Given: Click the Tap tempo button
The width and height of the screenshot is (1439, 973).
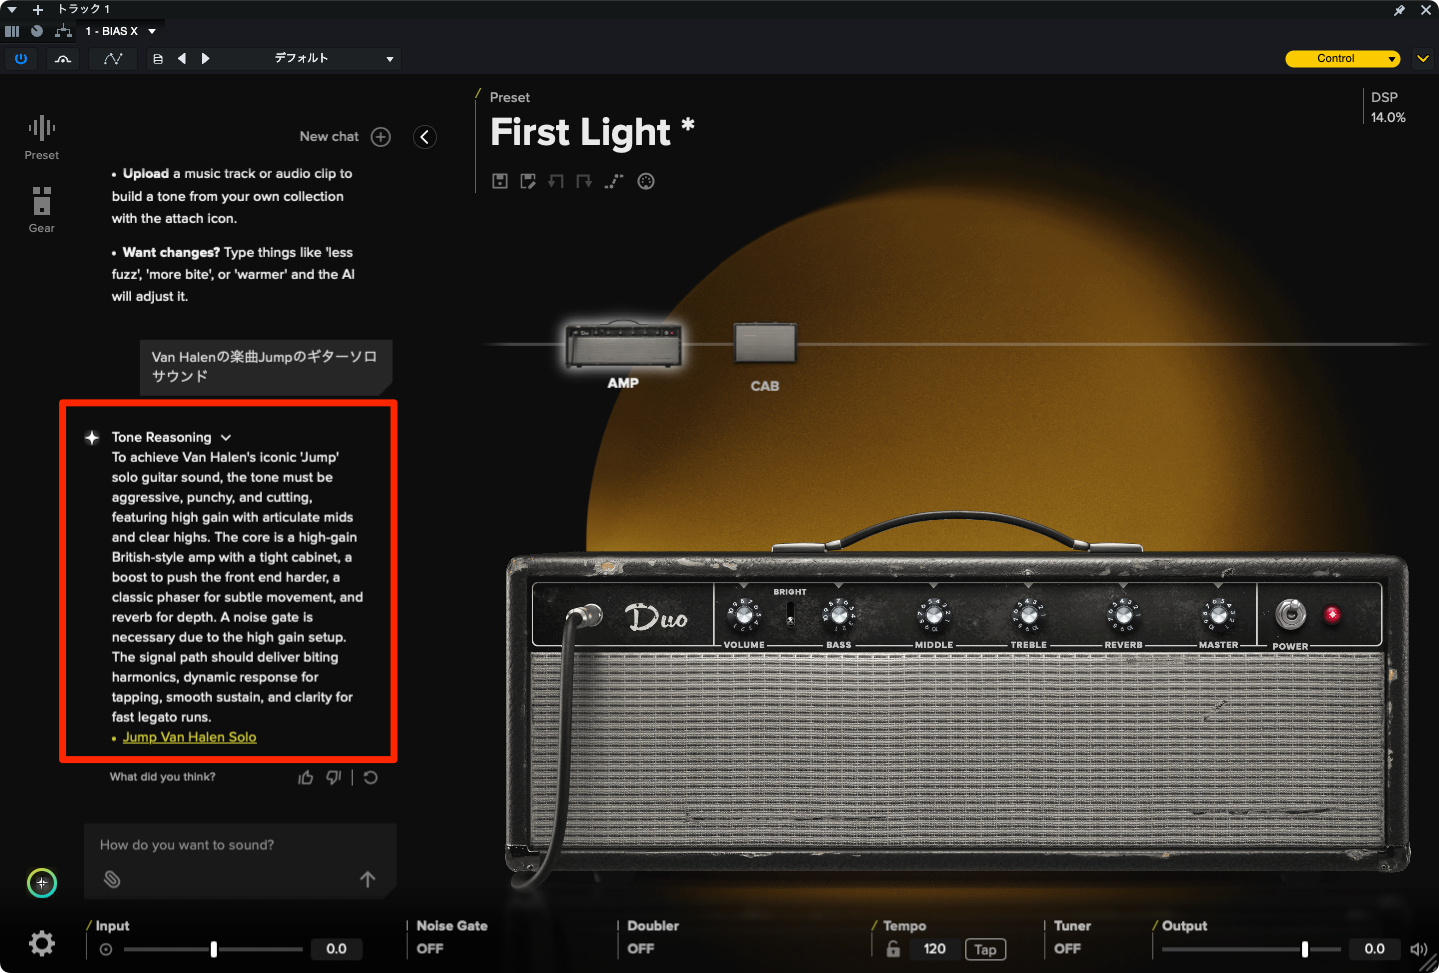Looking at the screenshot, I should (985, 949).
